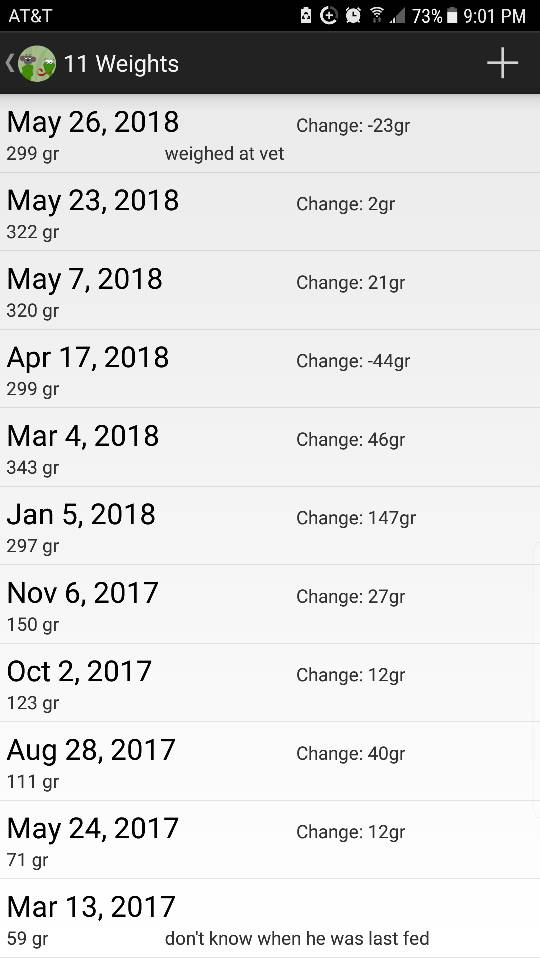Select the Nov 6, 2017 entry
This screenshot has width=540, height=960.
tap(270, 604)
